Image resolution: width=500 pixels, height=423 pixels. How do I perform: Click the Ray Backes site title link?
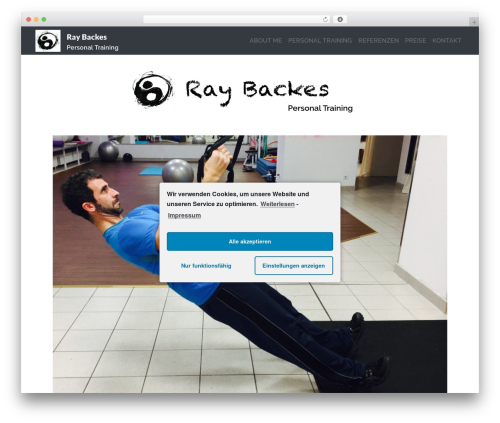click(87, 37)
